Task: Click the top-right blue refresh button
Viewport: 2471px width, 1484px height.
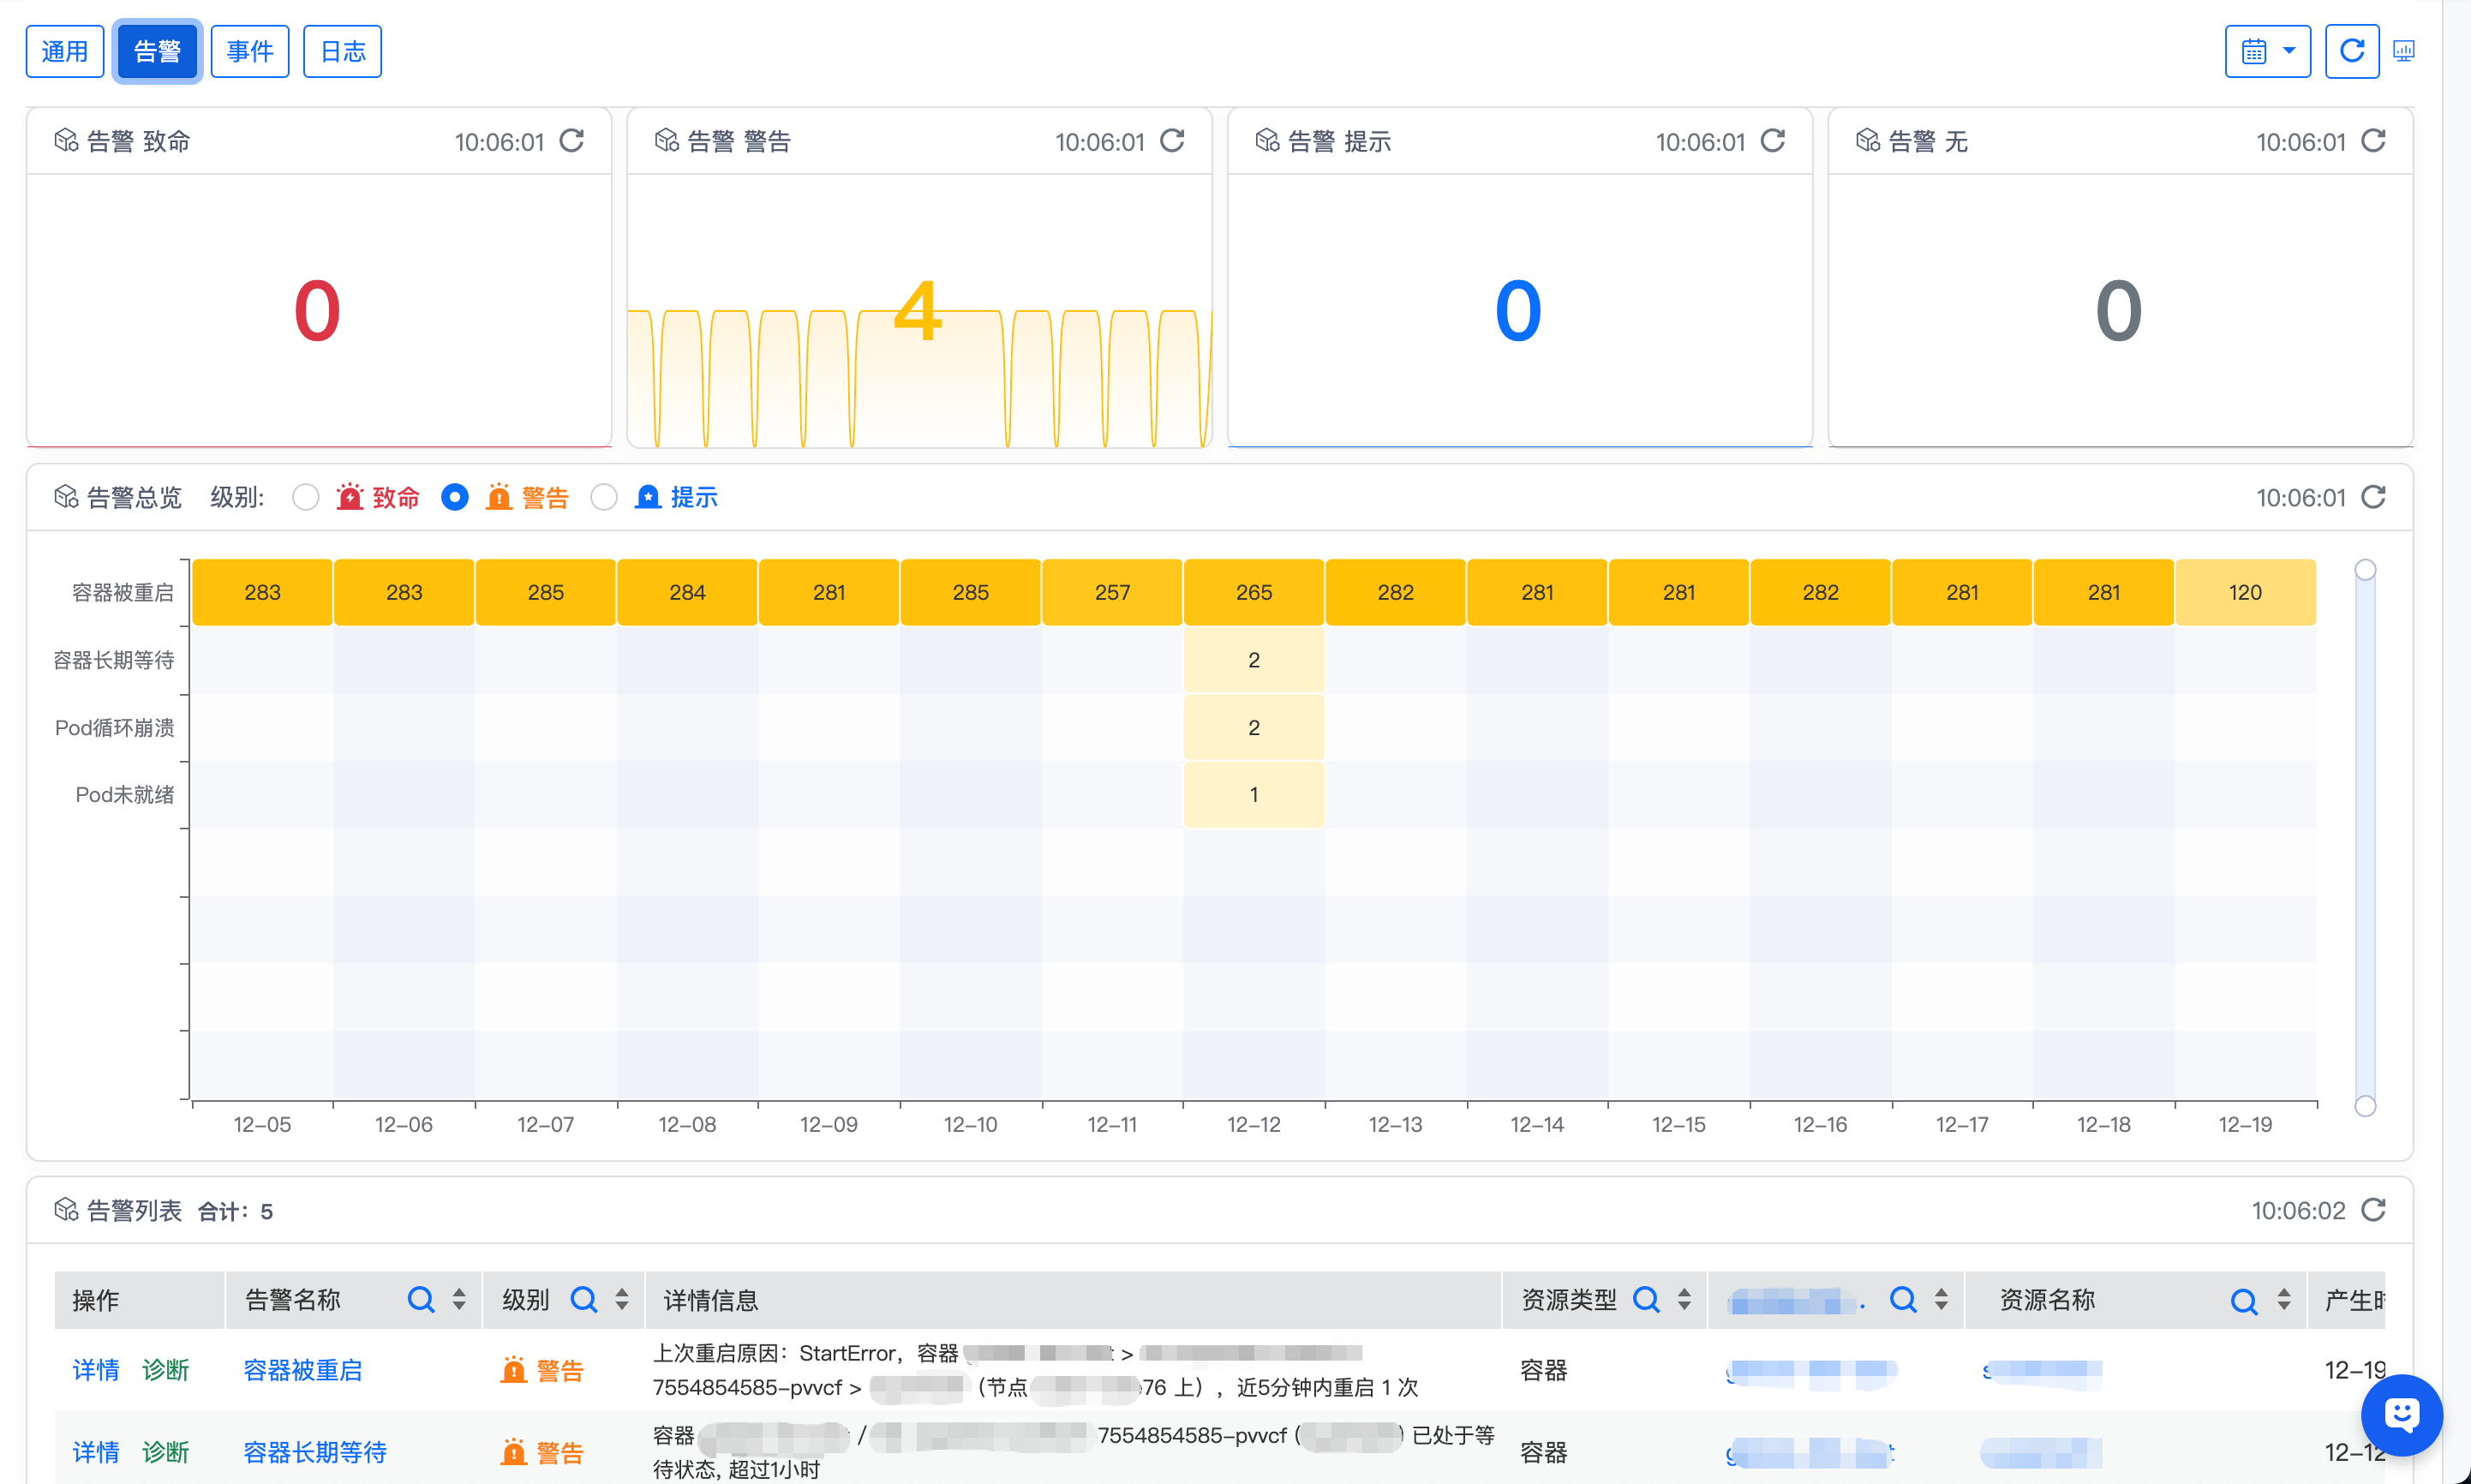Action: coord(2351,51)
